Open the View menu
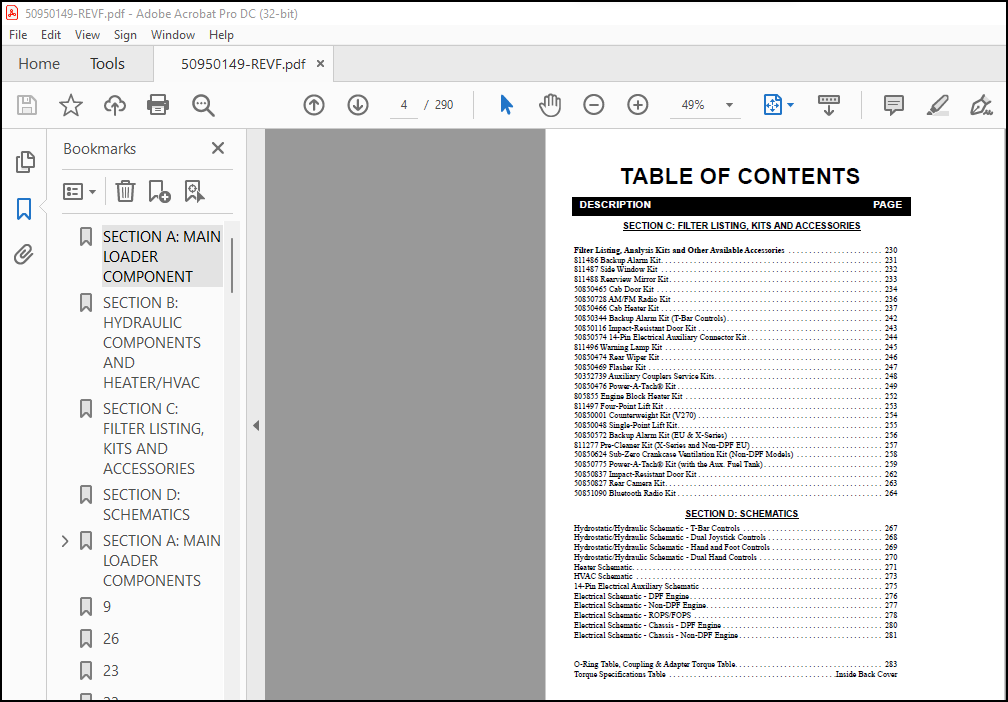This screenshot has width=1008, height=702. point(87,35)
